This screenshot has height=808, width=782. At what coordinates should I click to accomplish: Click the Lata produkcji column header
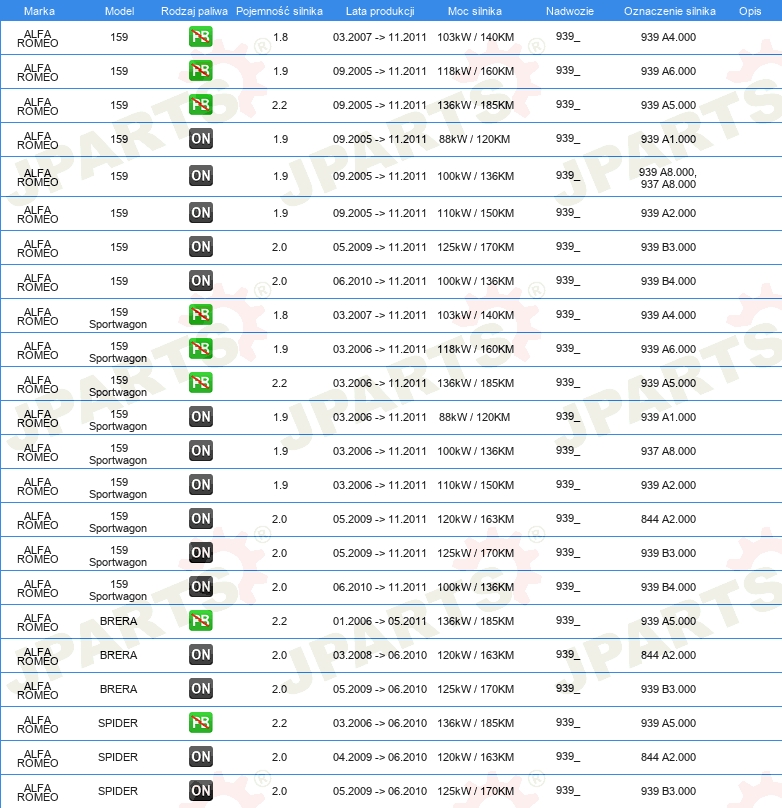[x=380, y=11]
